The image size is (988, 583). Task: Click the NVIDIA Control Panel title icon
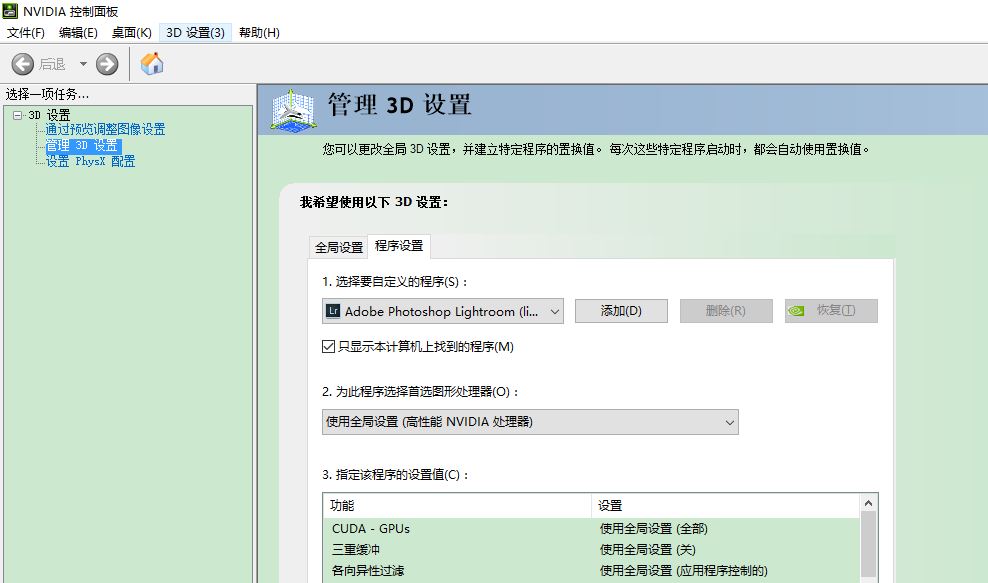coord(10,11)
